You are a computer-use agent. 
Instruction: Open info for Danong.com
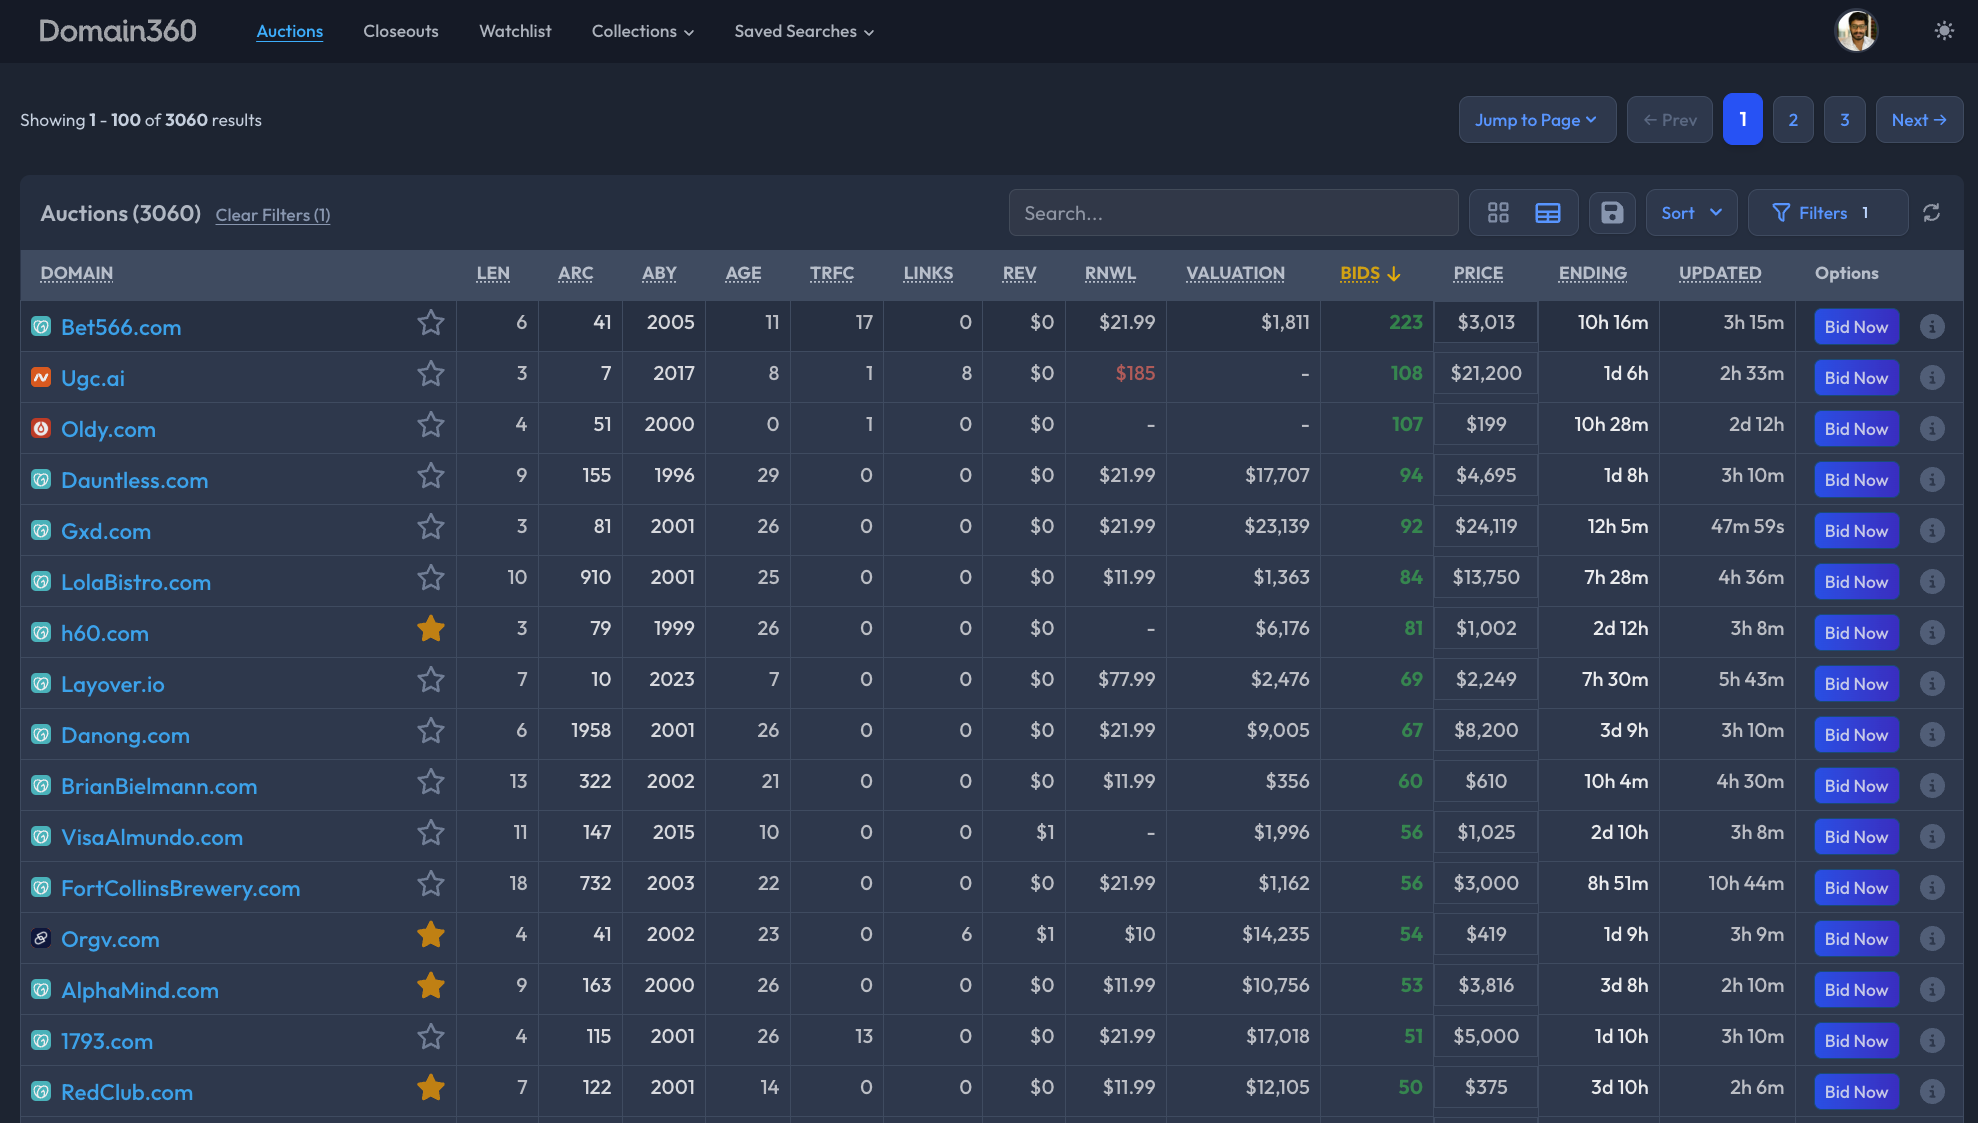click(1932, 735)
